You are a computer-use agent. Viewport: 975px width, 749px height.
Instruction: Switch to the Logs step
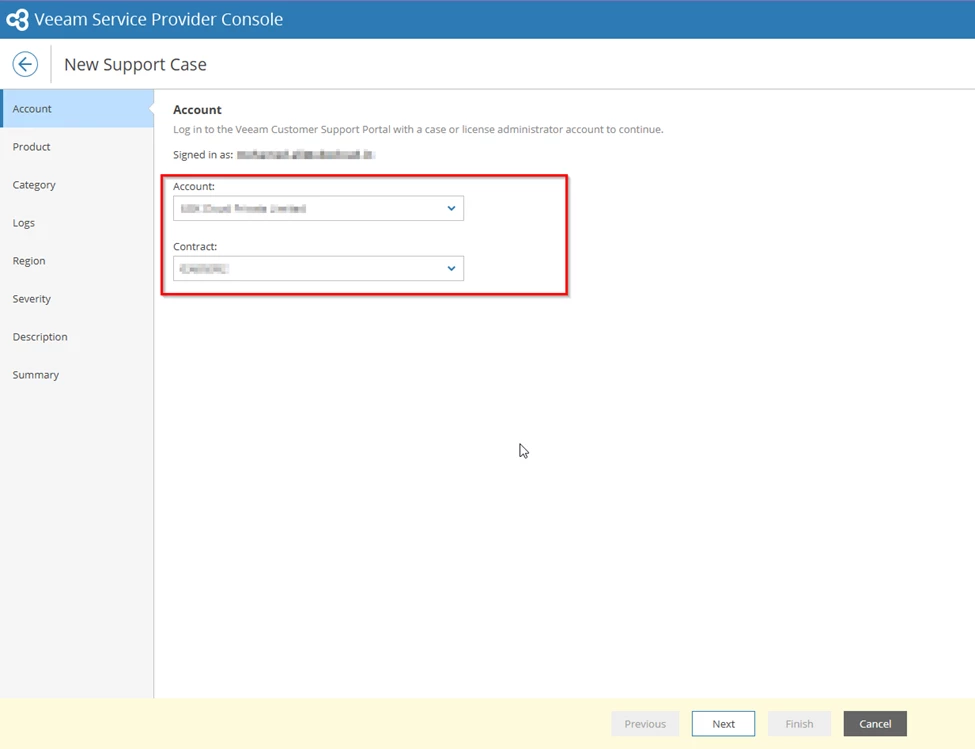77,223
